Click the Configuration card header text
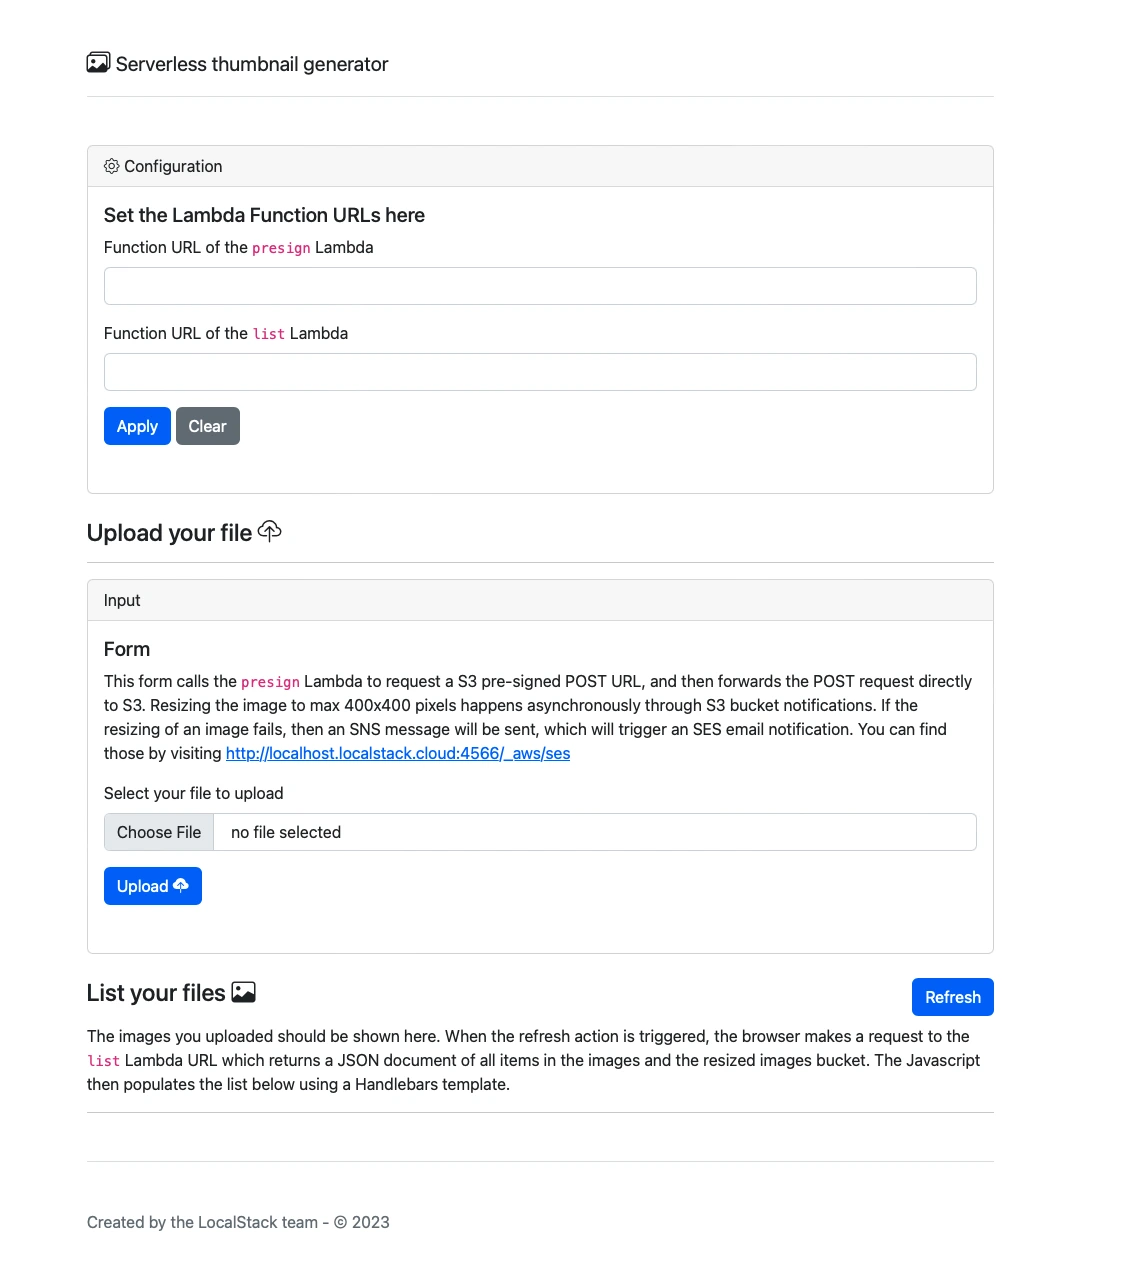The width and height of the screenshot is (1138, 1270). 173,166
